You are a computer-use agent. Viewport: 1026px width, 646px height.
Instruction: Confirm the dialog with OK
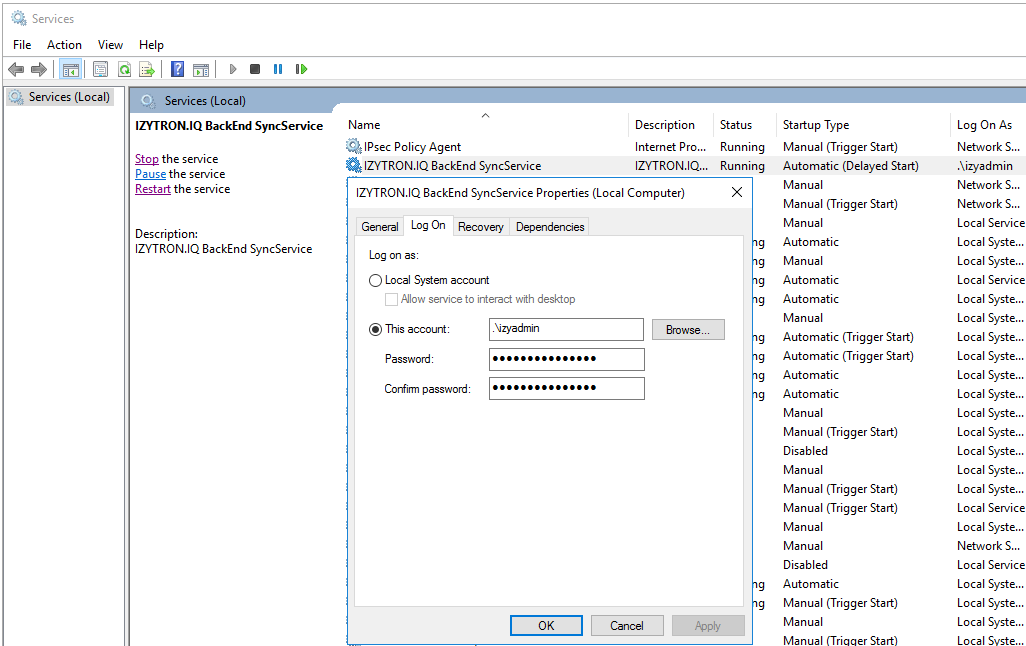[546, 626]
